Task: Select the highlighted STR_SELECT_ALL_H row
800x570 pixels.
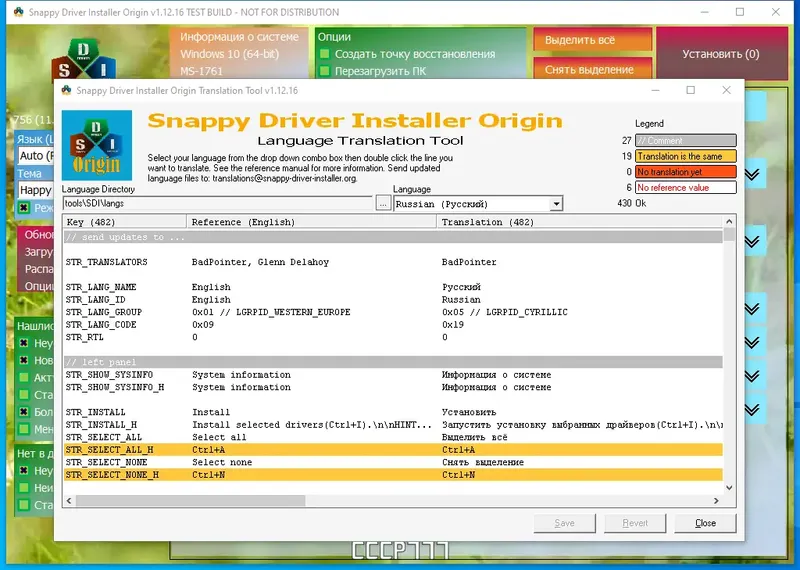Action: (393, 450)
